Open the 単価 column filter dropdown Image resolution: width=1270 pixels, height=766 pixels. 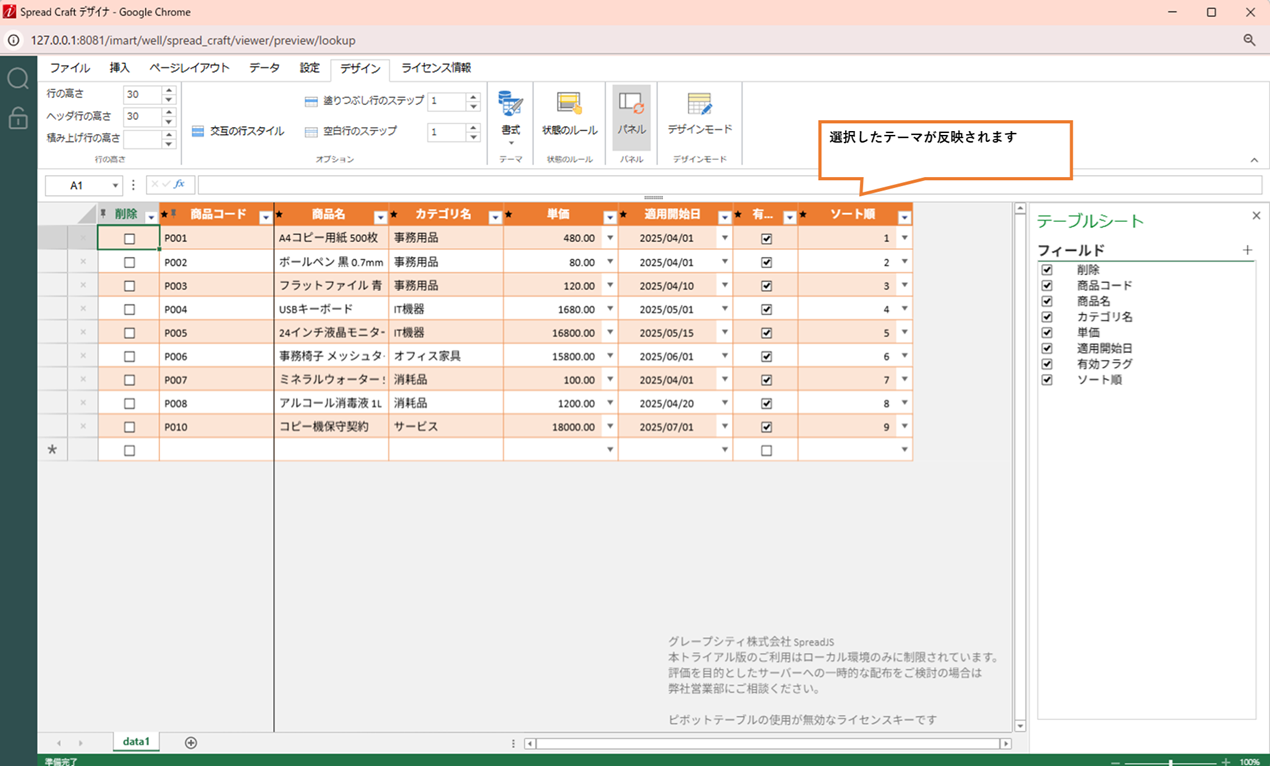(610, 217)
